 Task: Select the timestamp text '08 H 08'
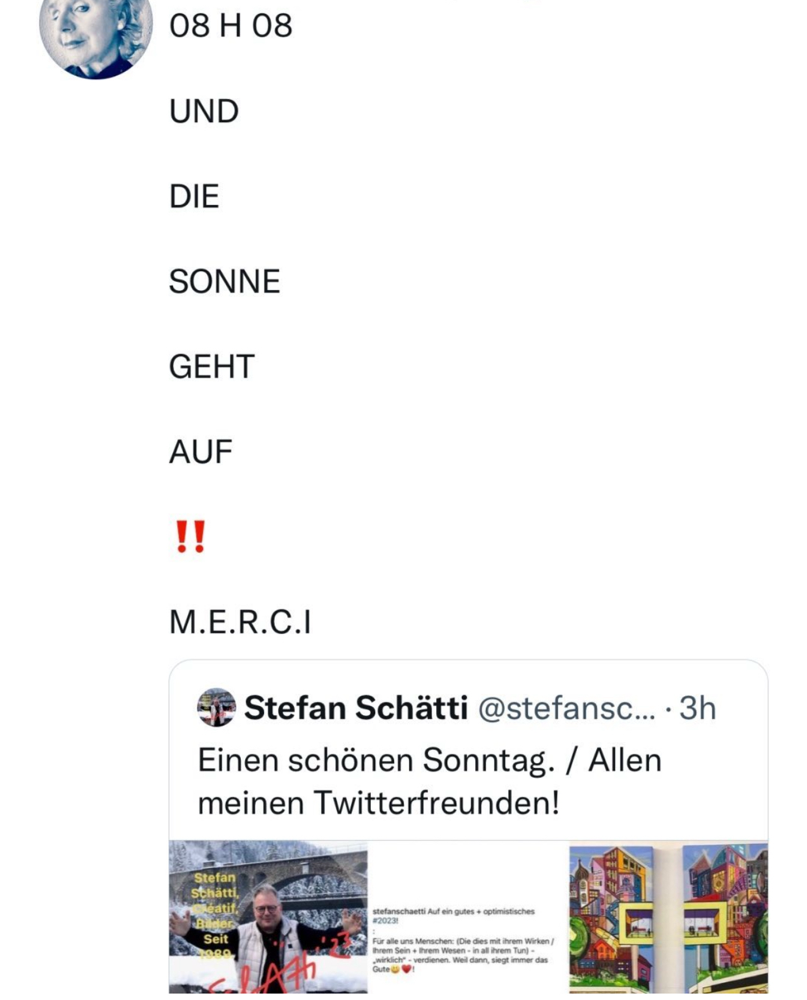pos(230,27)
